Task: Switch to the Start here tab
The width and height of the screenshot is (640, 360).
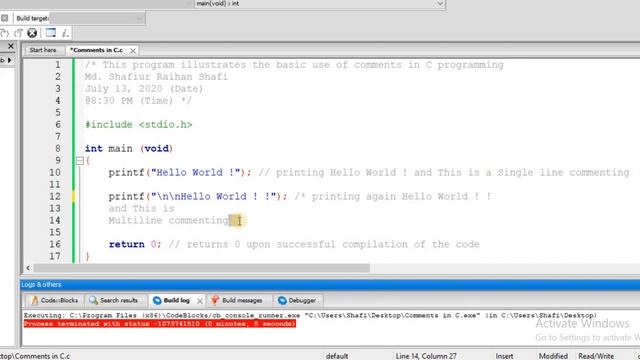Action: coord(43,50)
